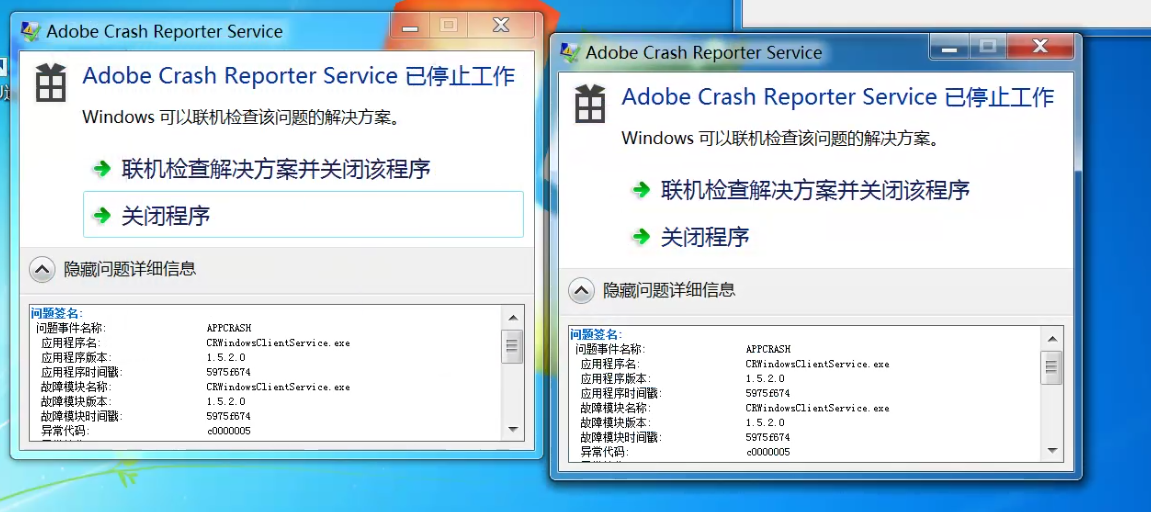Click green arrow beside '关闭程序' in left dialog
The image size is (1151, 512).
point(101,214)
